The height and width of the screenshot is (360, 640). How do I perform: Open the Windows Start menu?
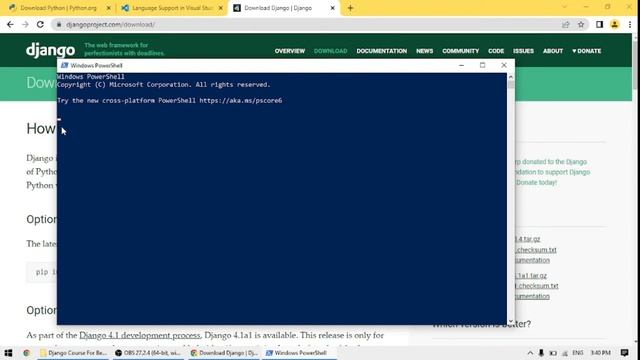click(x=8, y=353)
